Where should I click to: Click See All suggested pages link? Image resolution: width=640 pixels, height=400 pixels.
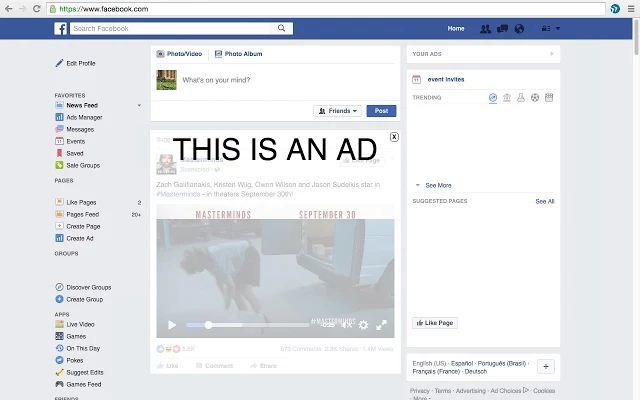click(544, 201)
